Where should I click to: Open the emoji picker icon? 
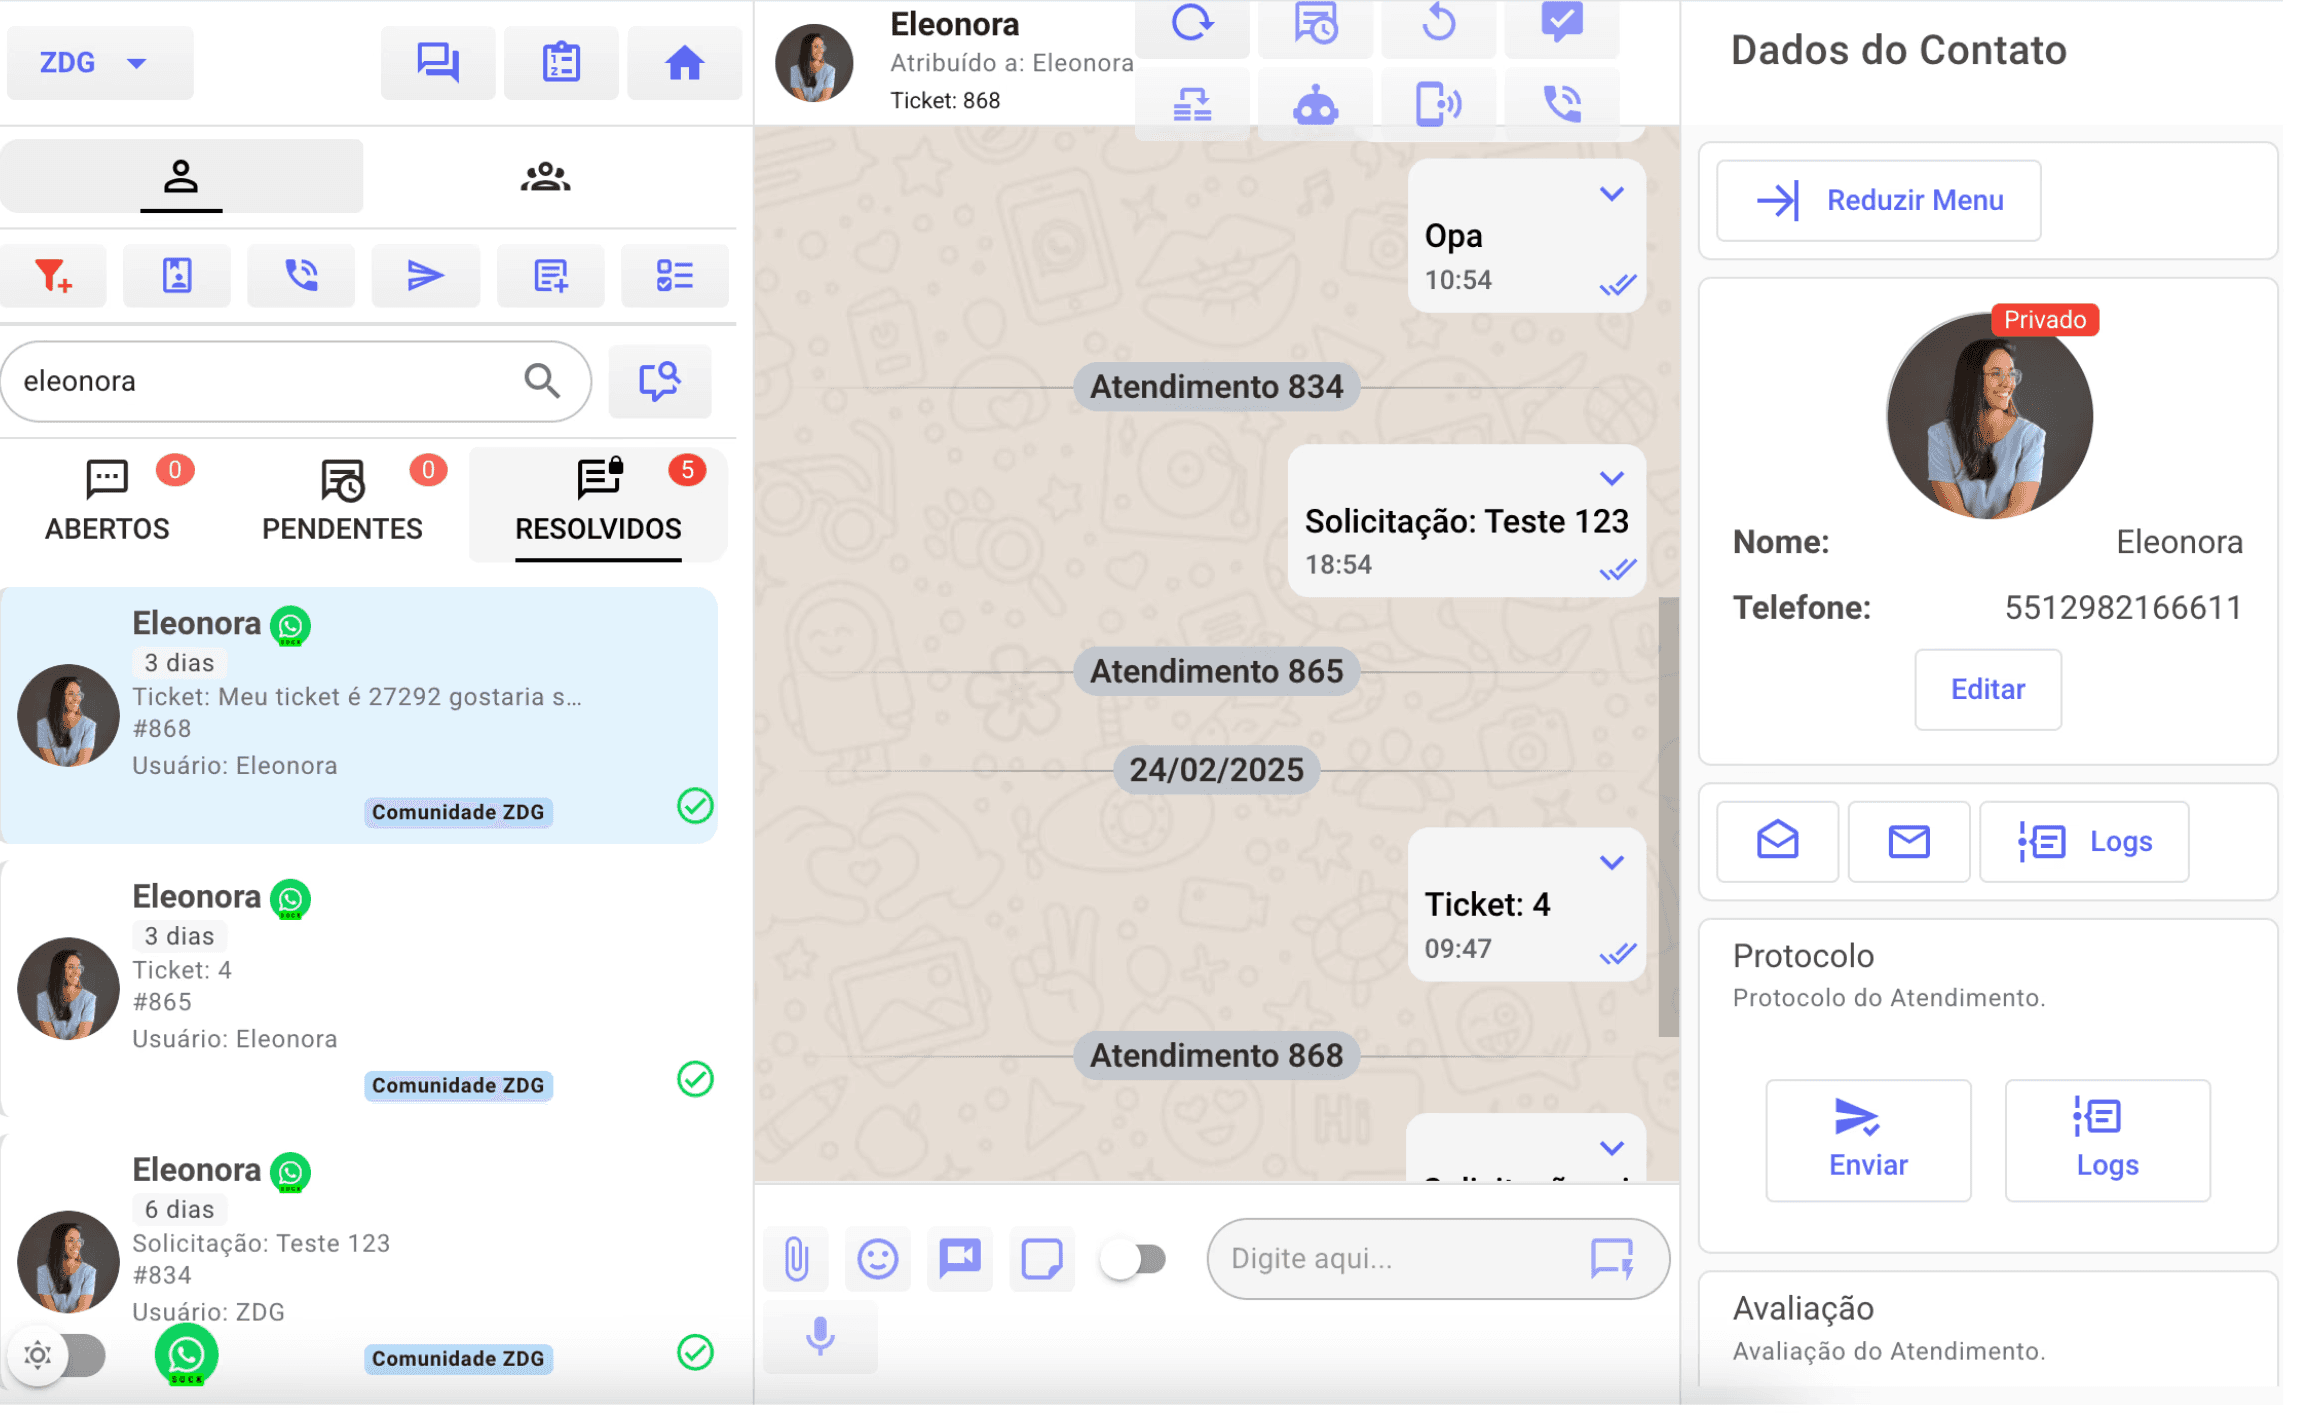click(877, 1259)
